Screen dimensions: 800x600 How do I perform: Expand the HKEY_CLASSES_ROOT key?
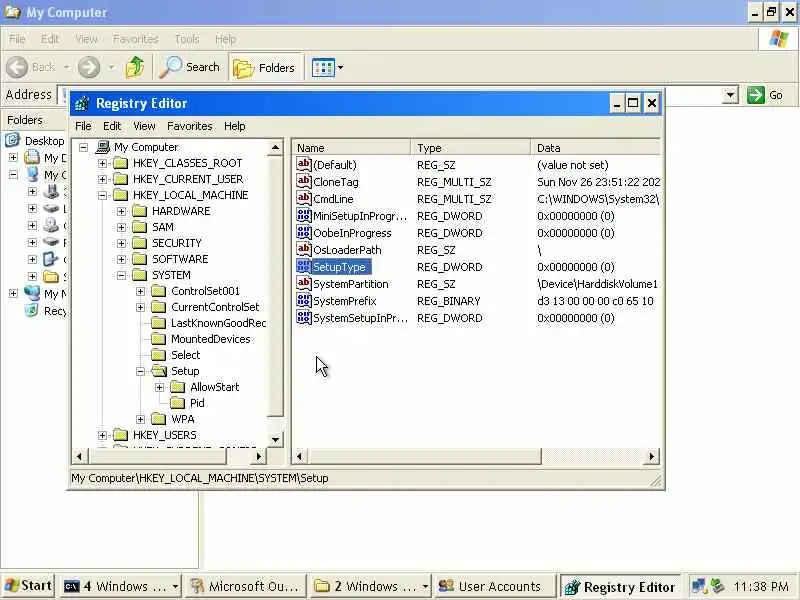[103, 163]
